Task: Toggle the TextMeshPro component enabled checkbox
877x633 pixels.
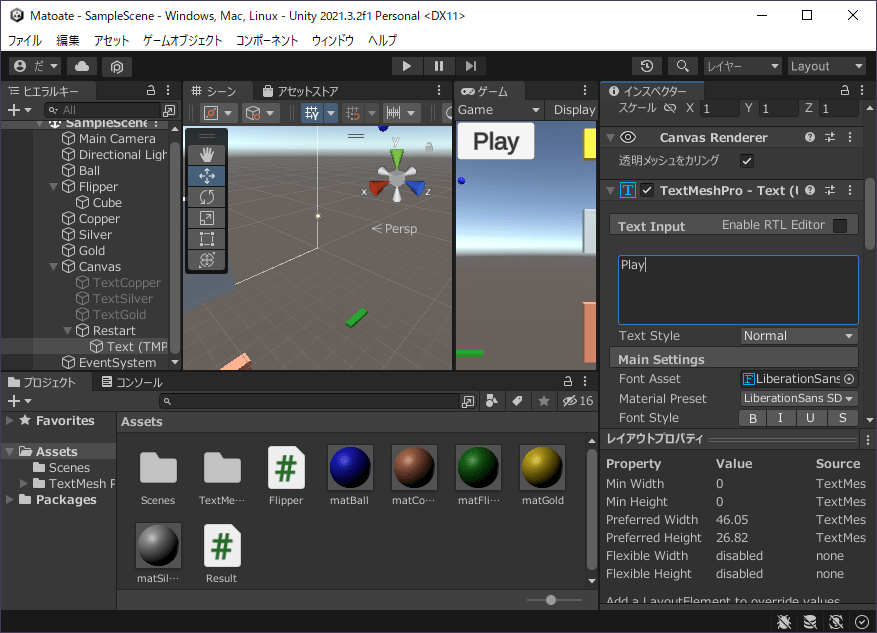Action: point(647,190)
